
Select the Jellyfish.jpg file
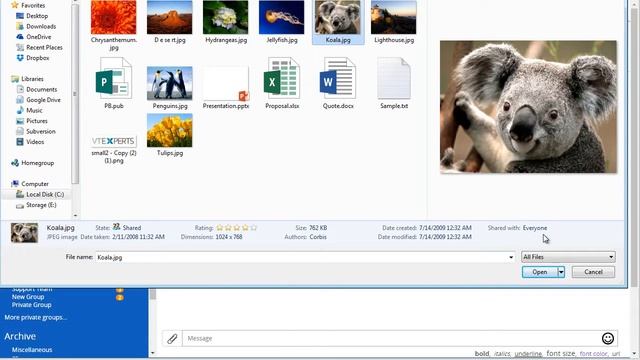282,22
